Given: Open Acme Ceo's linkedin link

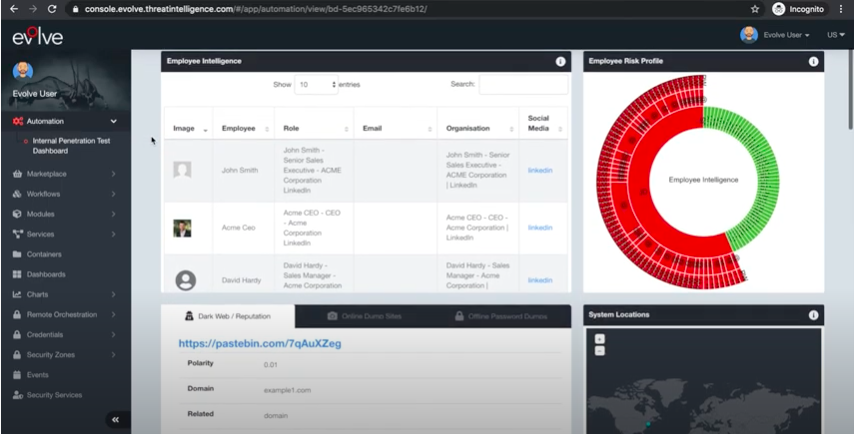Looking at the screenshot, I should 540,228.
